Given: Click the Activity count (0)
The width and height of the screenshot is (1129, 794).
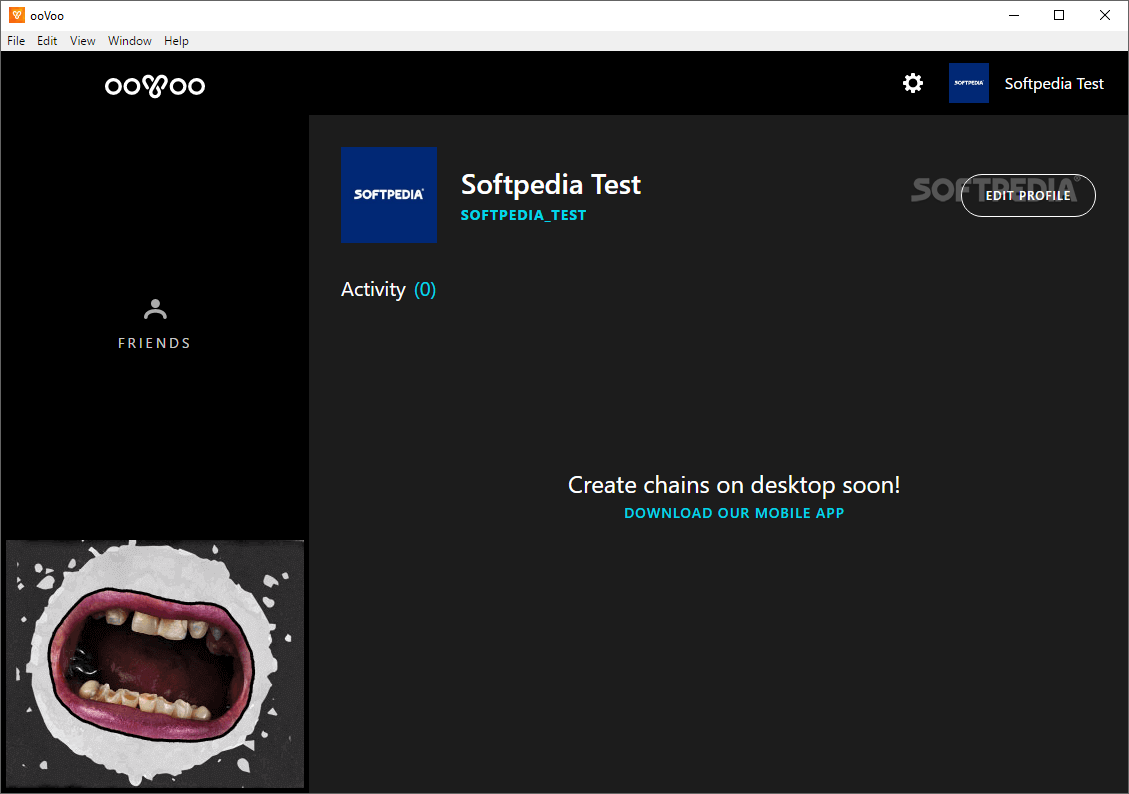Looking at the screenshot, I should [425, 289].
